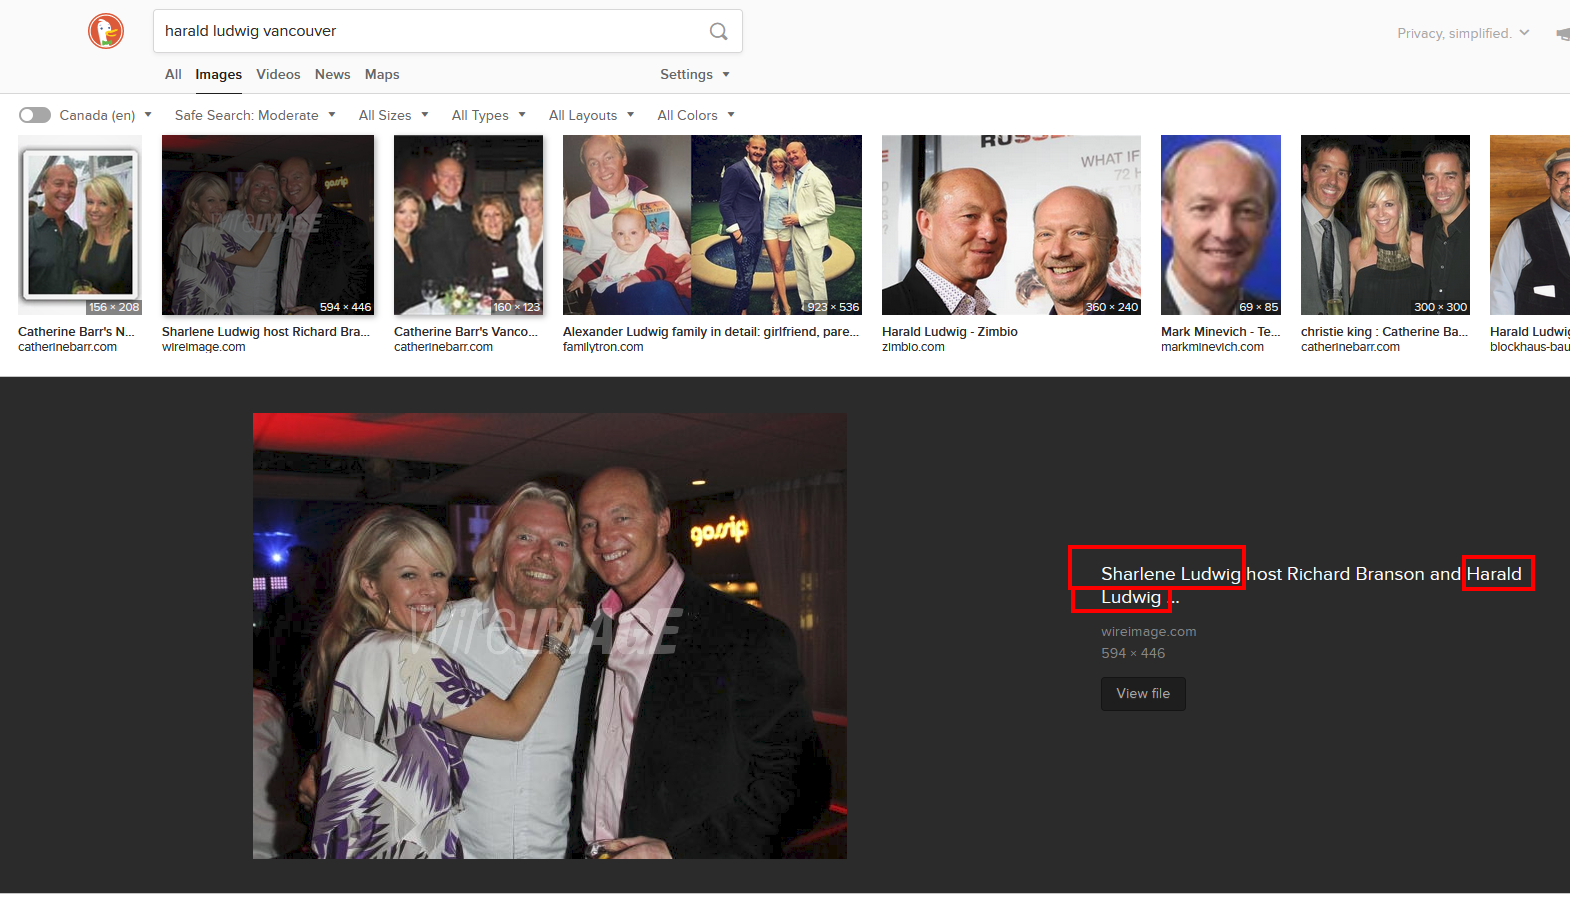Screen dimensions: 1570x899
Task: Click the christie king : Catherine Ba... title
Action: click(x=1384, y=331)
